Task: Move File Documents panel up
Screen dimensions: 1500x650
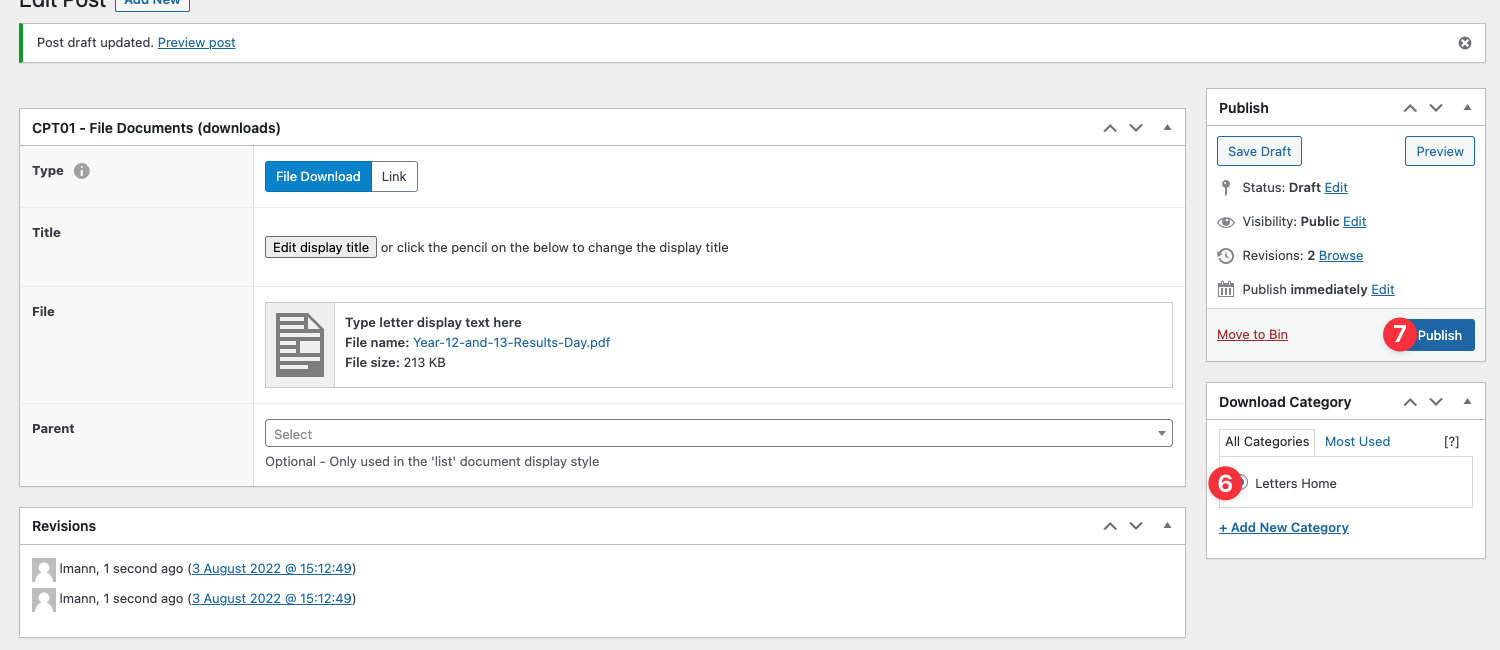Action: (x=1110, y=128)
